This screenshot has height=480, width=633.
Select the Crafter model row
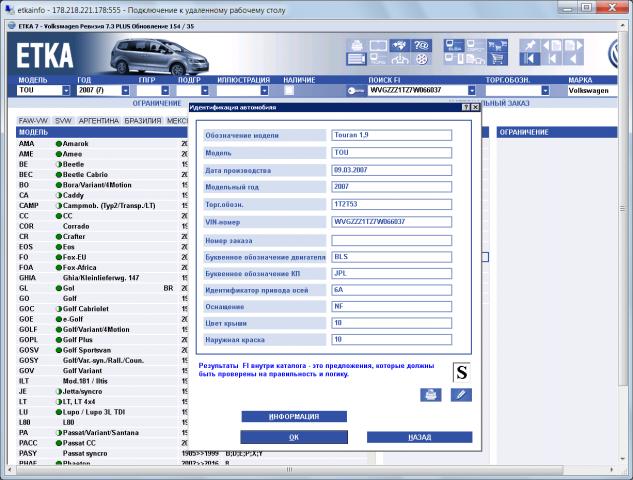(102, 237)
